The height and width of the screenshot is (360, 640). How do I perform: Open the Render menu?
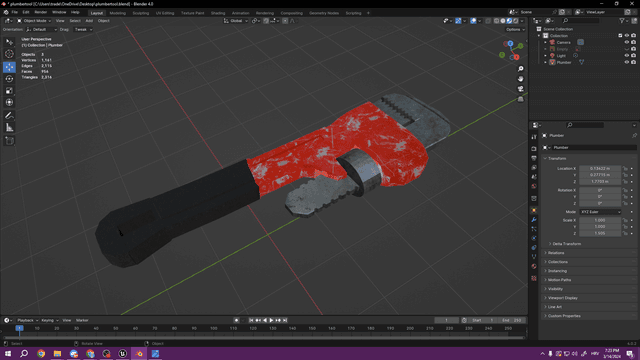coord(40,12)
